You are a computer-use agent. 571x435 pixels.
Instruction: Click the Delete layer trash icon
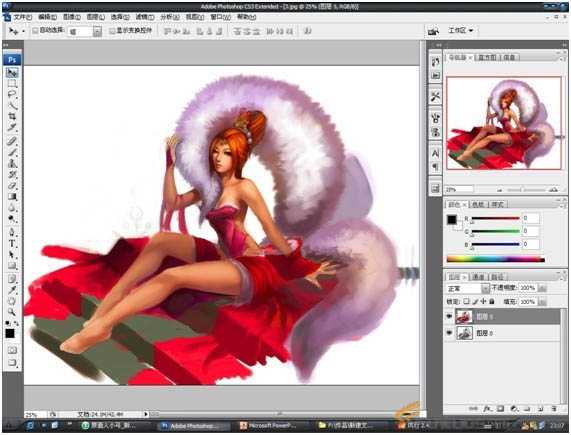point(554,408)
